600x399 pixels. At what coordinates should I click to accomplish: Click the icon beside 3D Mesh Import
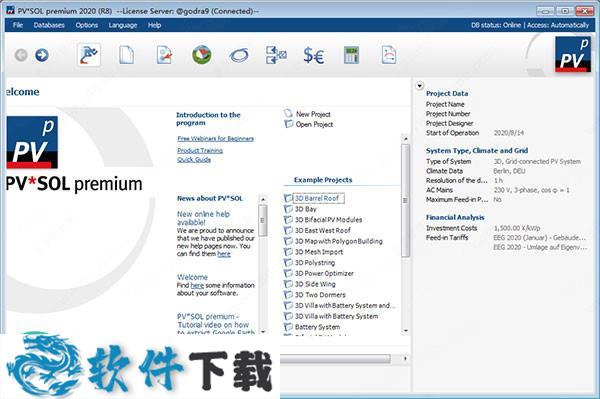[x=288, y=252]
